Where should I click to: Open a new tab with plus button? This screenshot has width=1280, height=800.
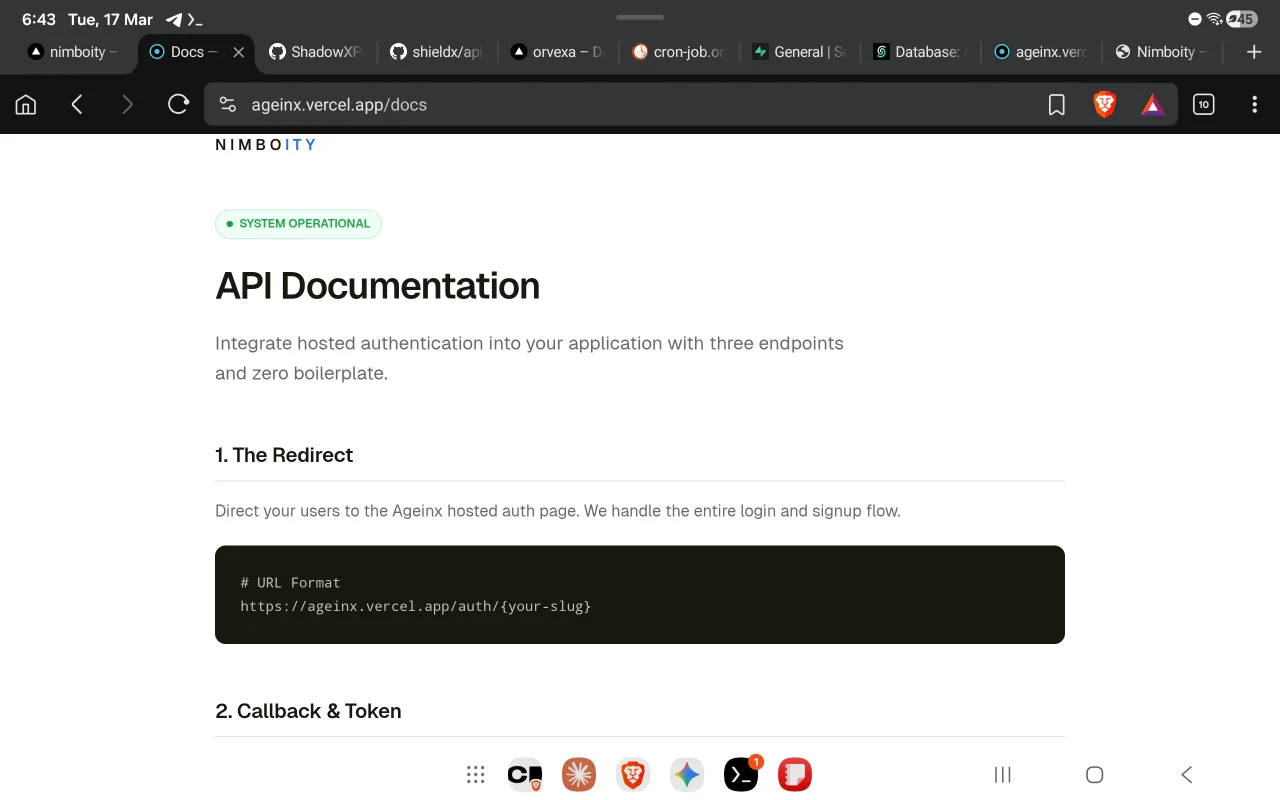tap(1255, 52)
